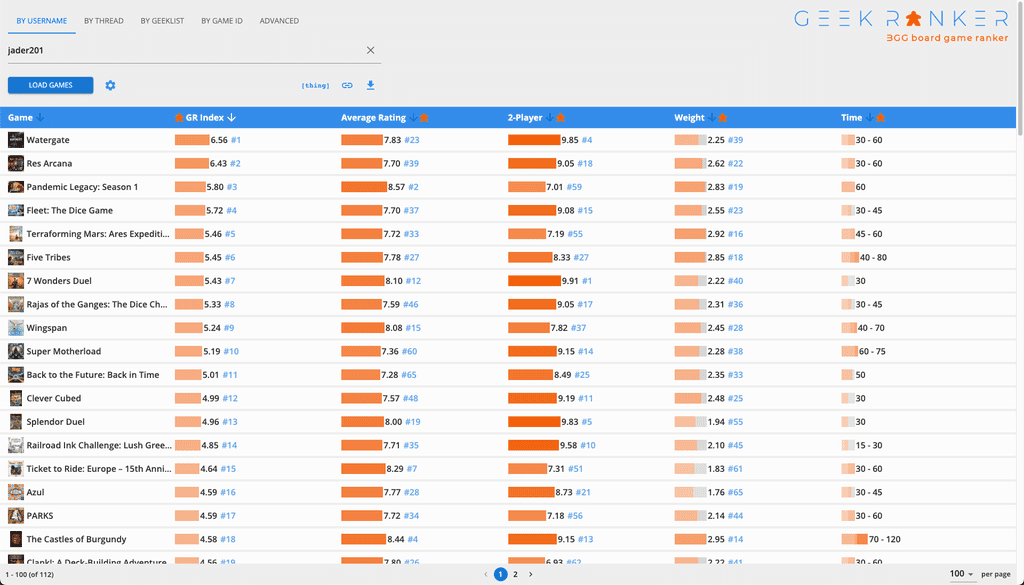Screen dimensions: 1024x585
Task: Copy permalink using the link icon
Action: (x=347, y=86)
